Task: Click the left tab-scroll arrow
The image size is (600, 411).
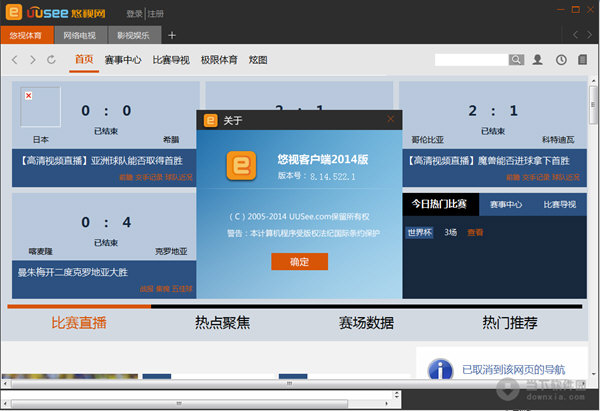Action: [575, 35]
